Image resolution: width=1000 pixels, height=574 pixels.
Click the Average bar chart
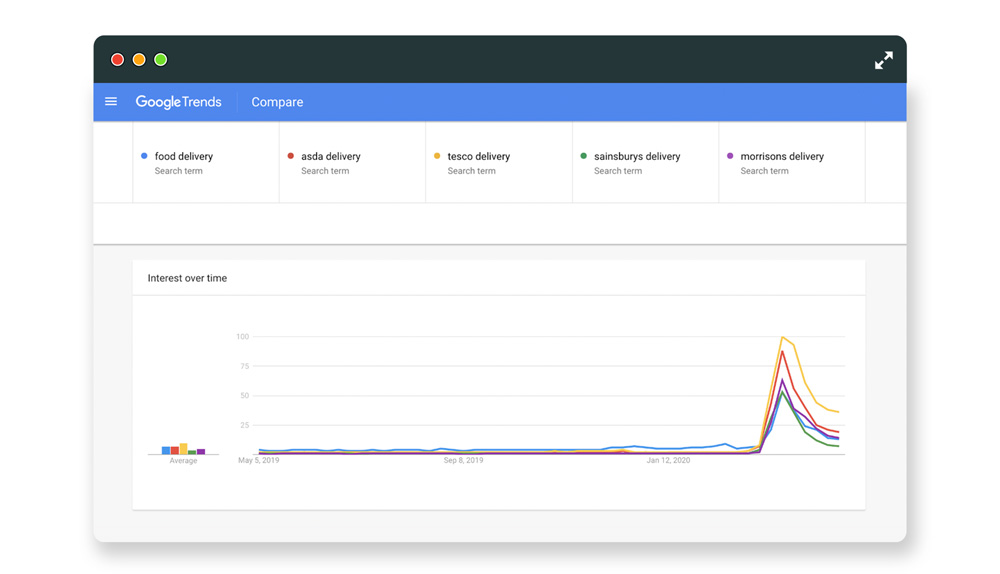183,450
